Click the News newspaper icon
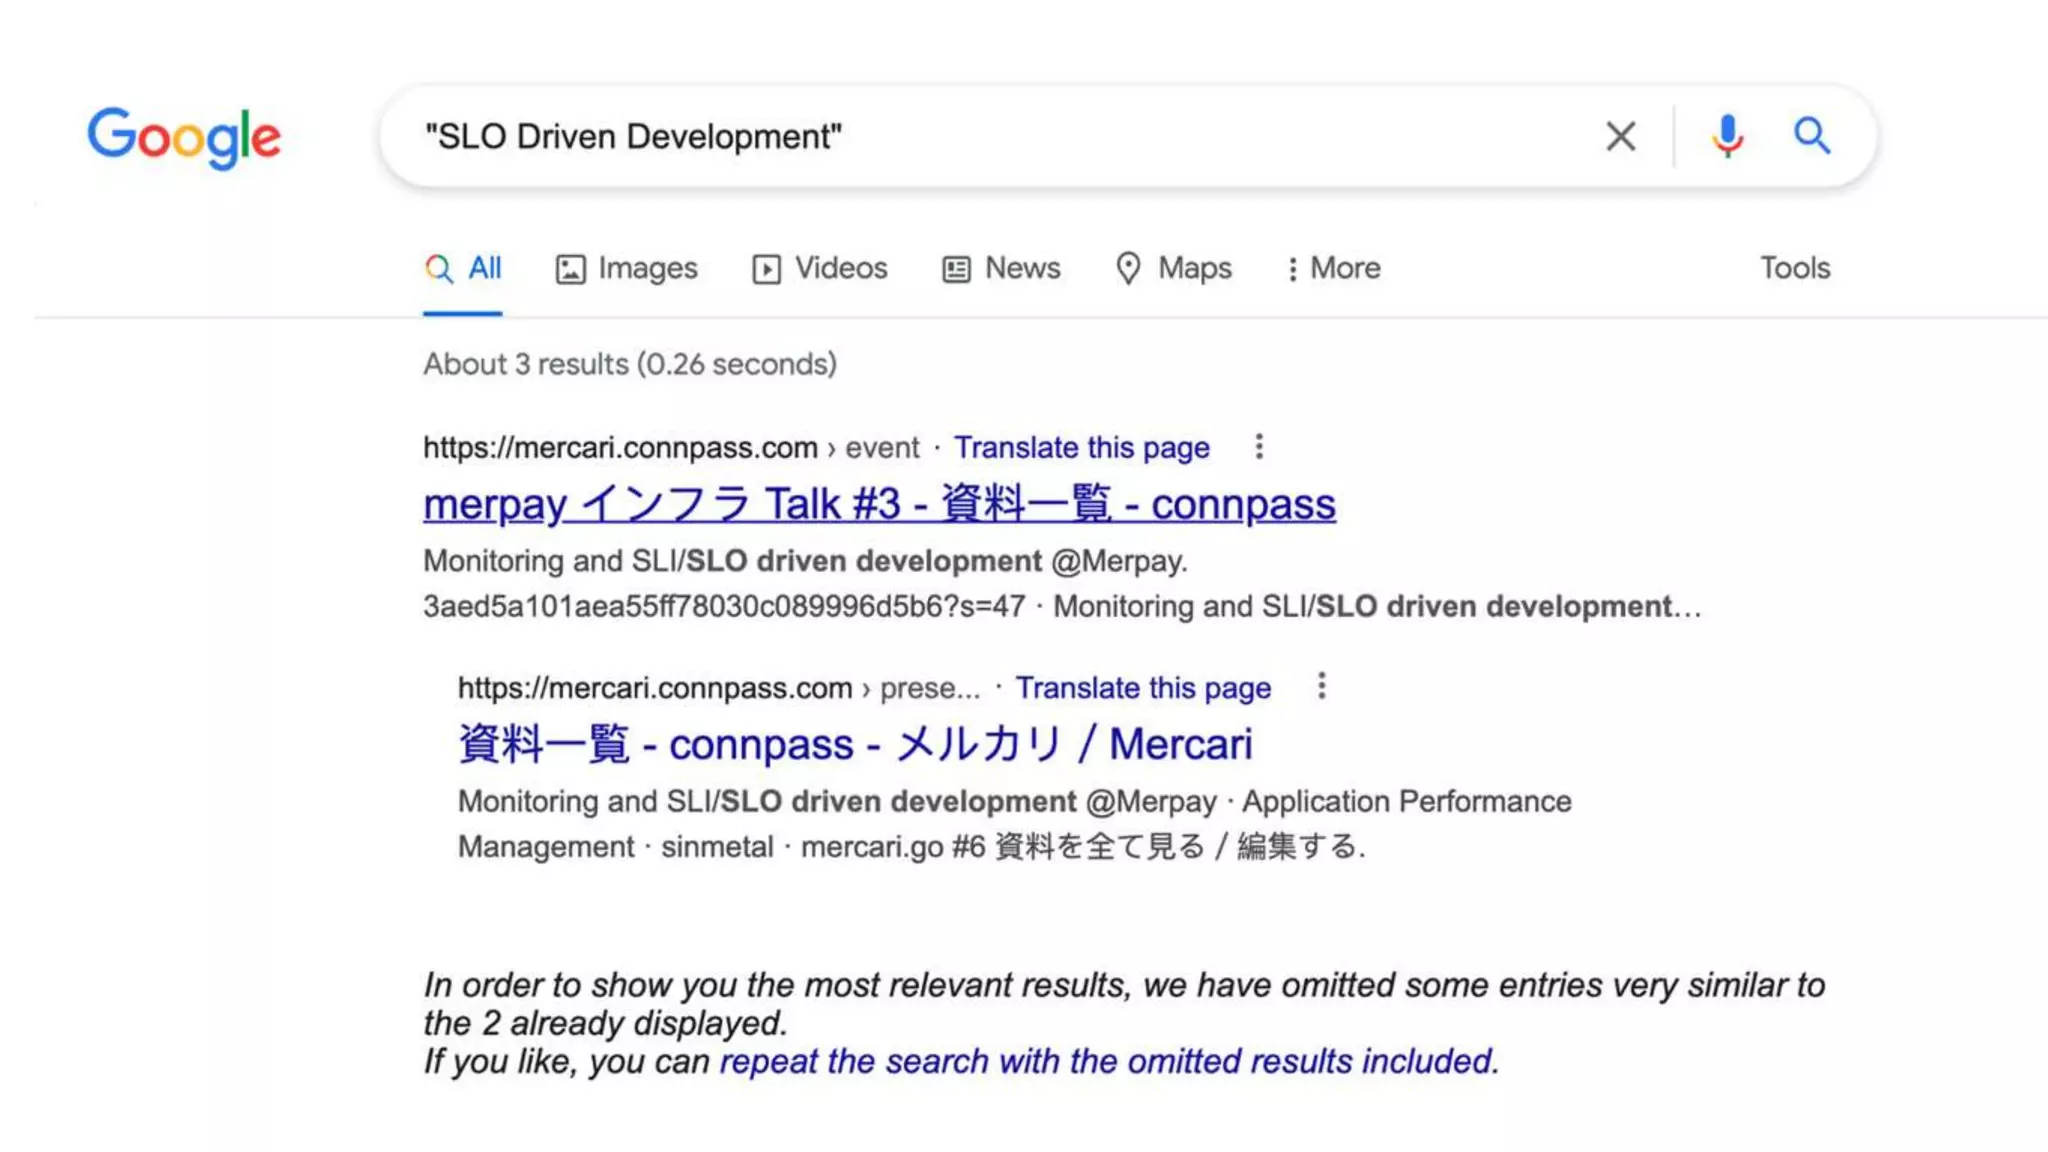2048x1152 pixels. point(956,269)
